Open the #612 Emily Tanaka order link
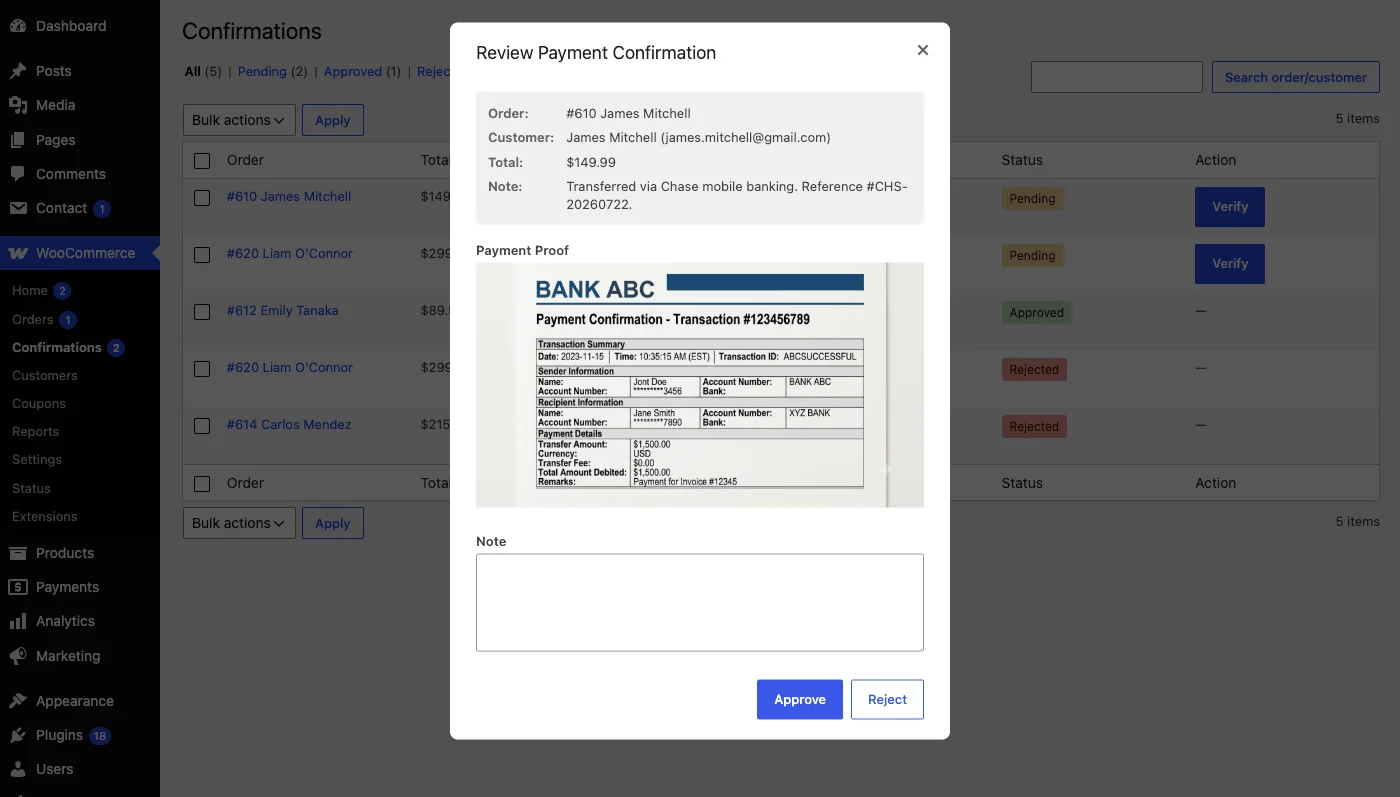Image resolution: width=1400 pixels, height=797 pixels. tap(283, 311)
